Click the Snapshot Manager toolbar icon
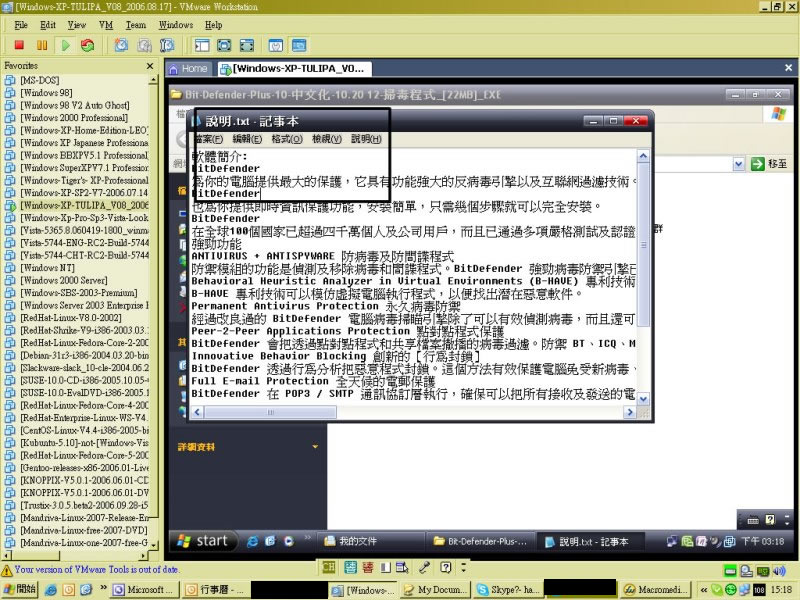 point(167,45)
